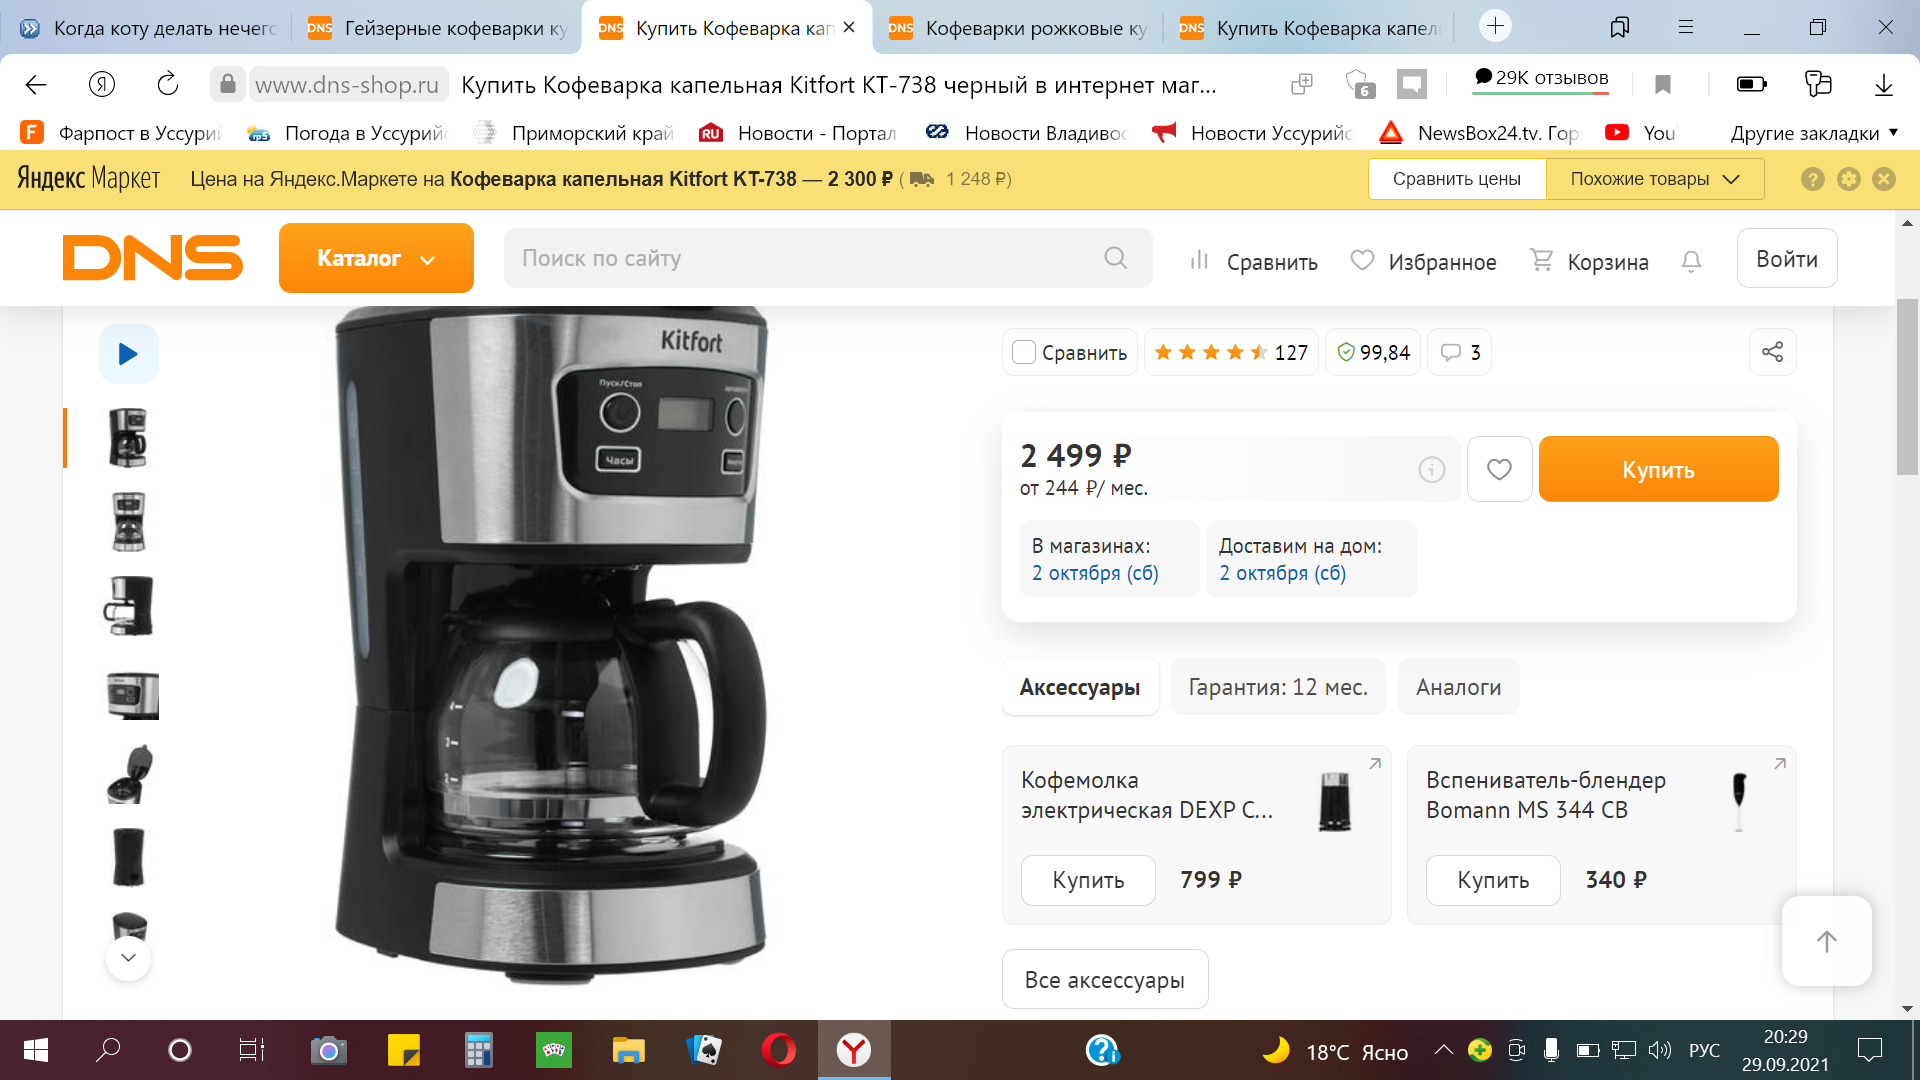Click the Войти login button

coord(1787,259)
